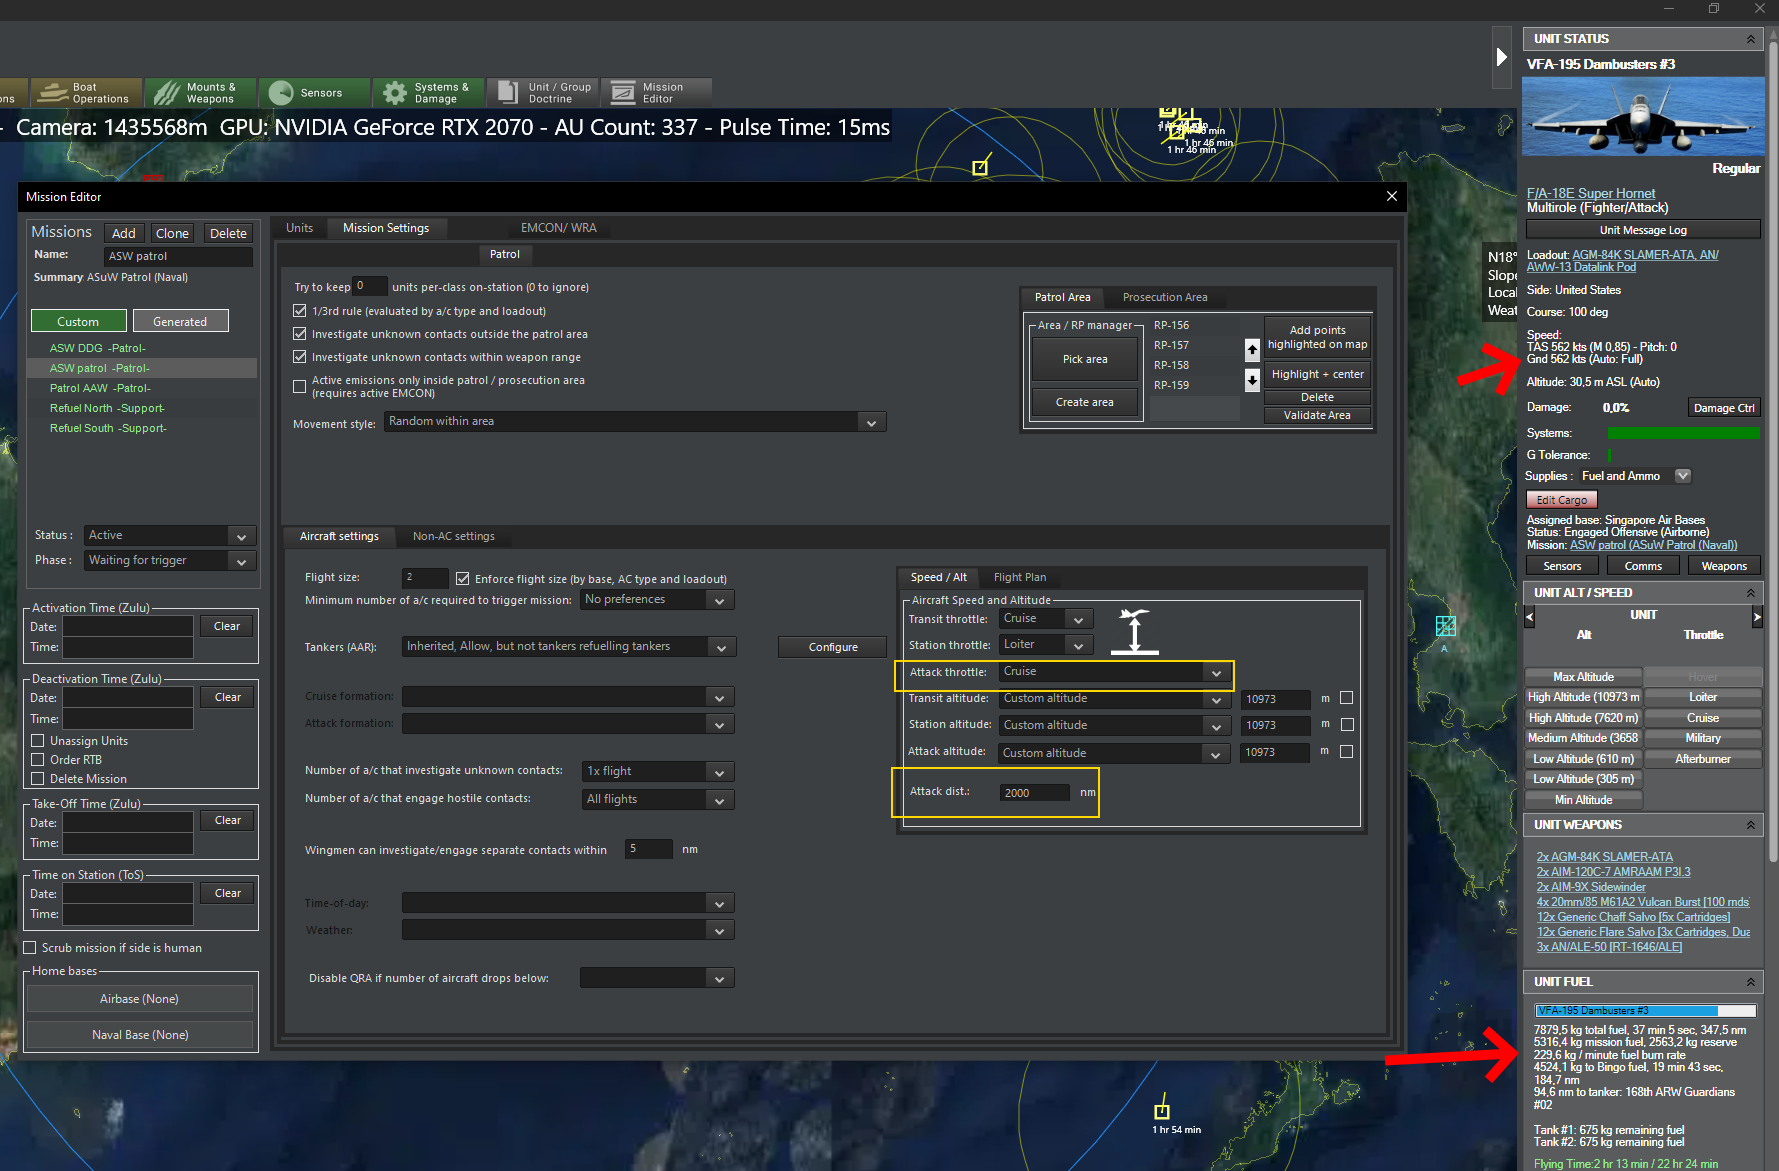Click the Mounts & Weapons icon

pyautogui.click(x=166, y=93)
